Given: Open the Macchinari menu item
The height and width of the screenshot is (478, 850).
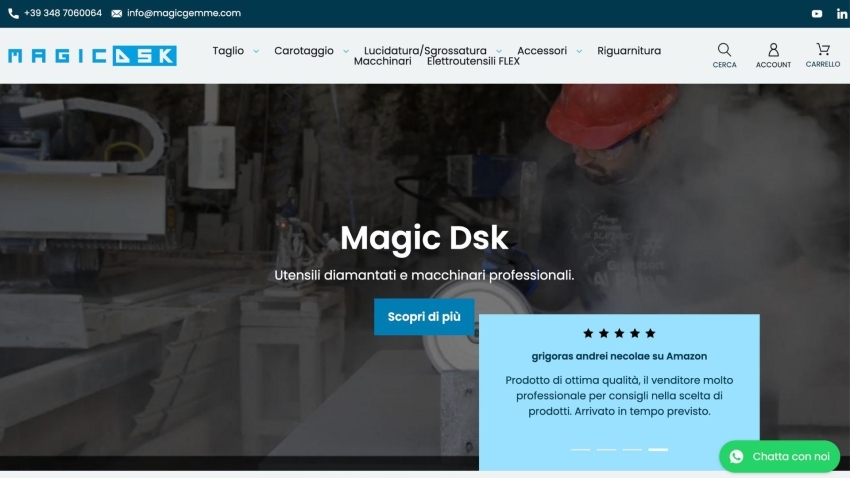Looking at the screenshot, I should click(382, 62).
